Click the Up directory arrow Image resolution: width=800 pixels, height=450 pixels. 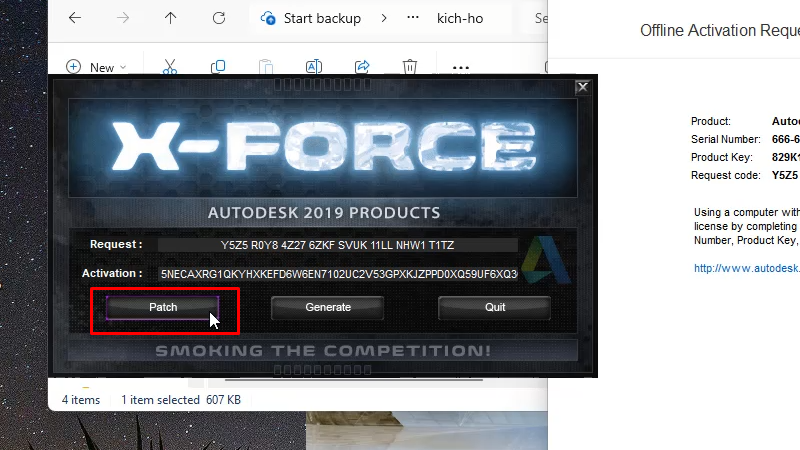[x=171, y=18]
